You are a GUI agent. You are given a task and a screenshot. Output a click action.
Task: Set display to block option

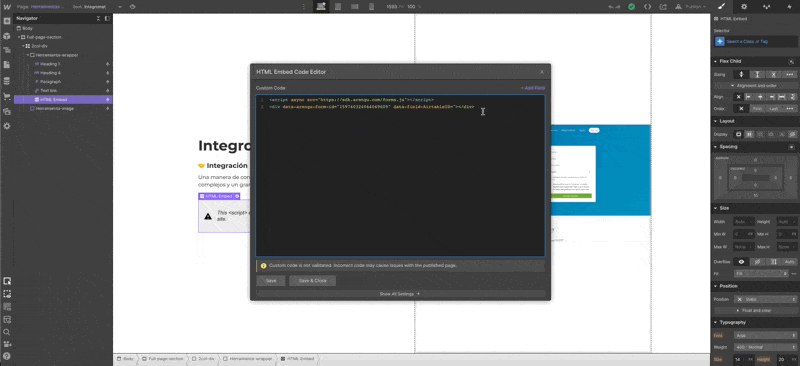738,134
